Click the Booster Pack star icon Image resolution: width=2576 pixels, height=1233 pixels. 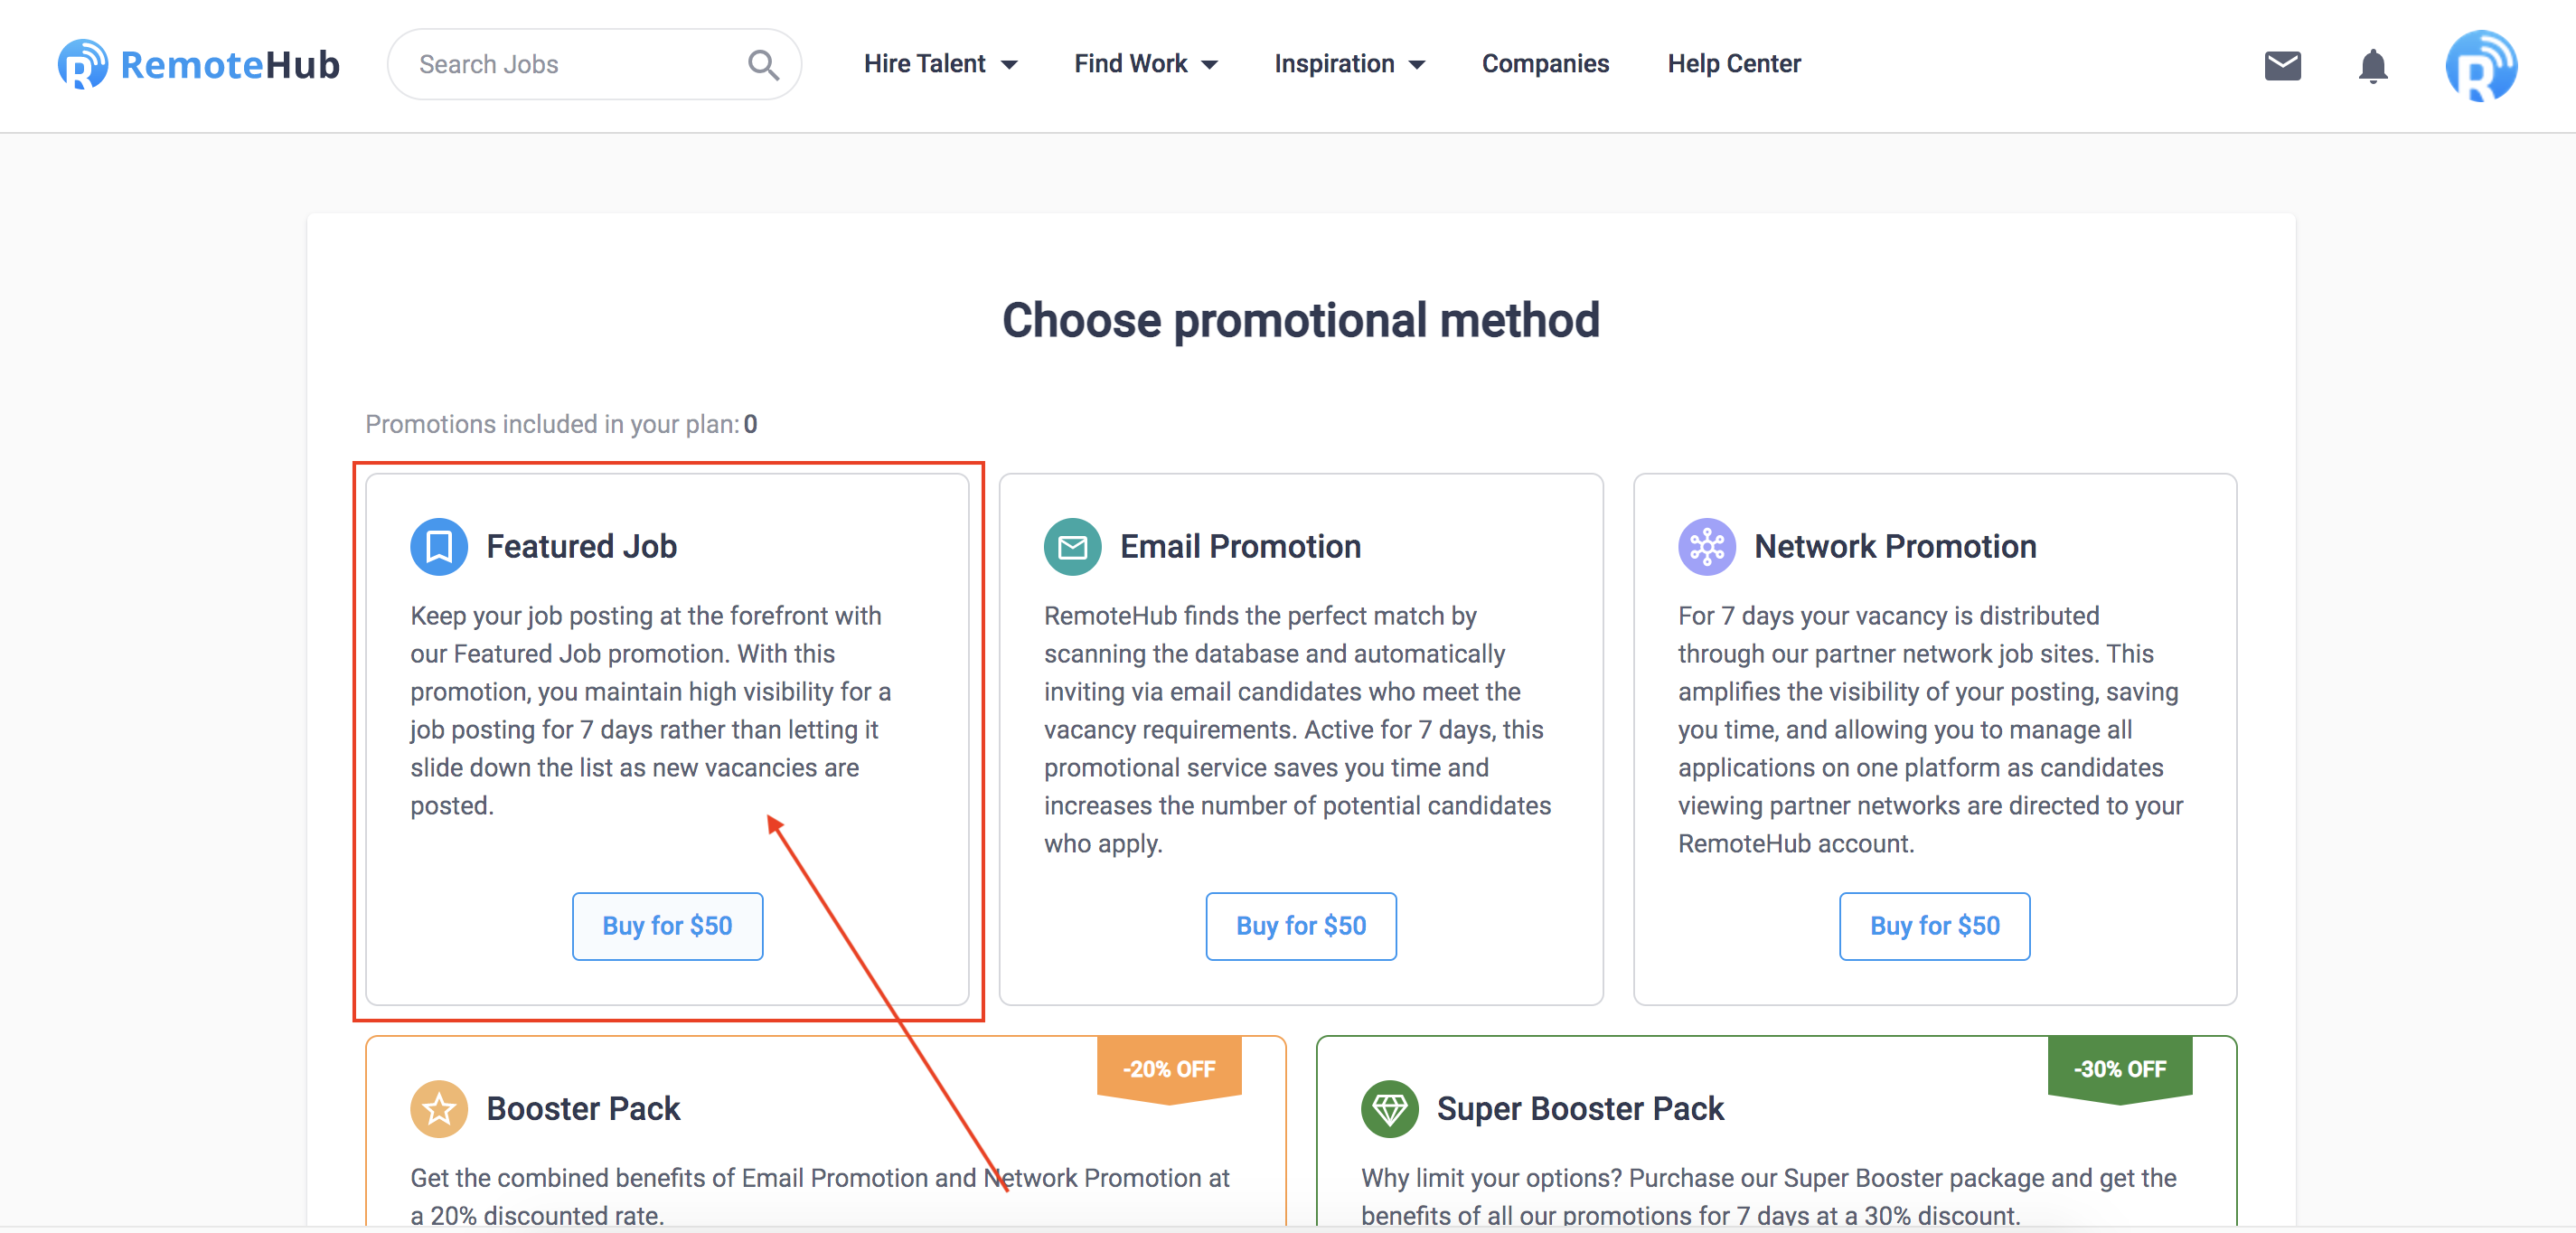point(439,1108)
